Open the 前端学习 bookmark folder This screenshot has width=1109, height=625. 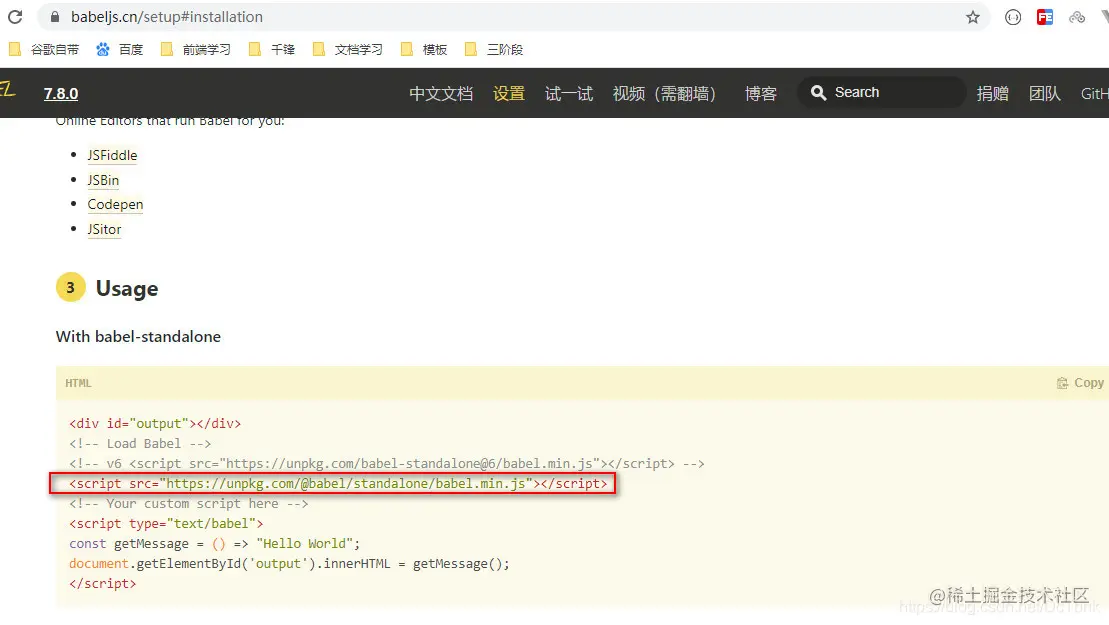pos(196,49)
